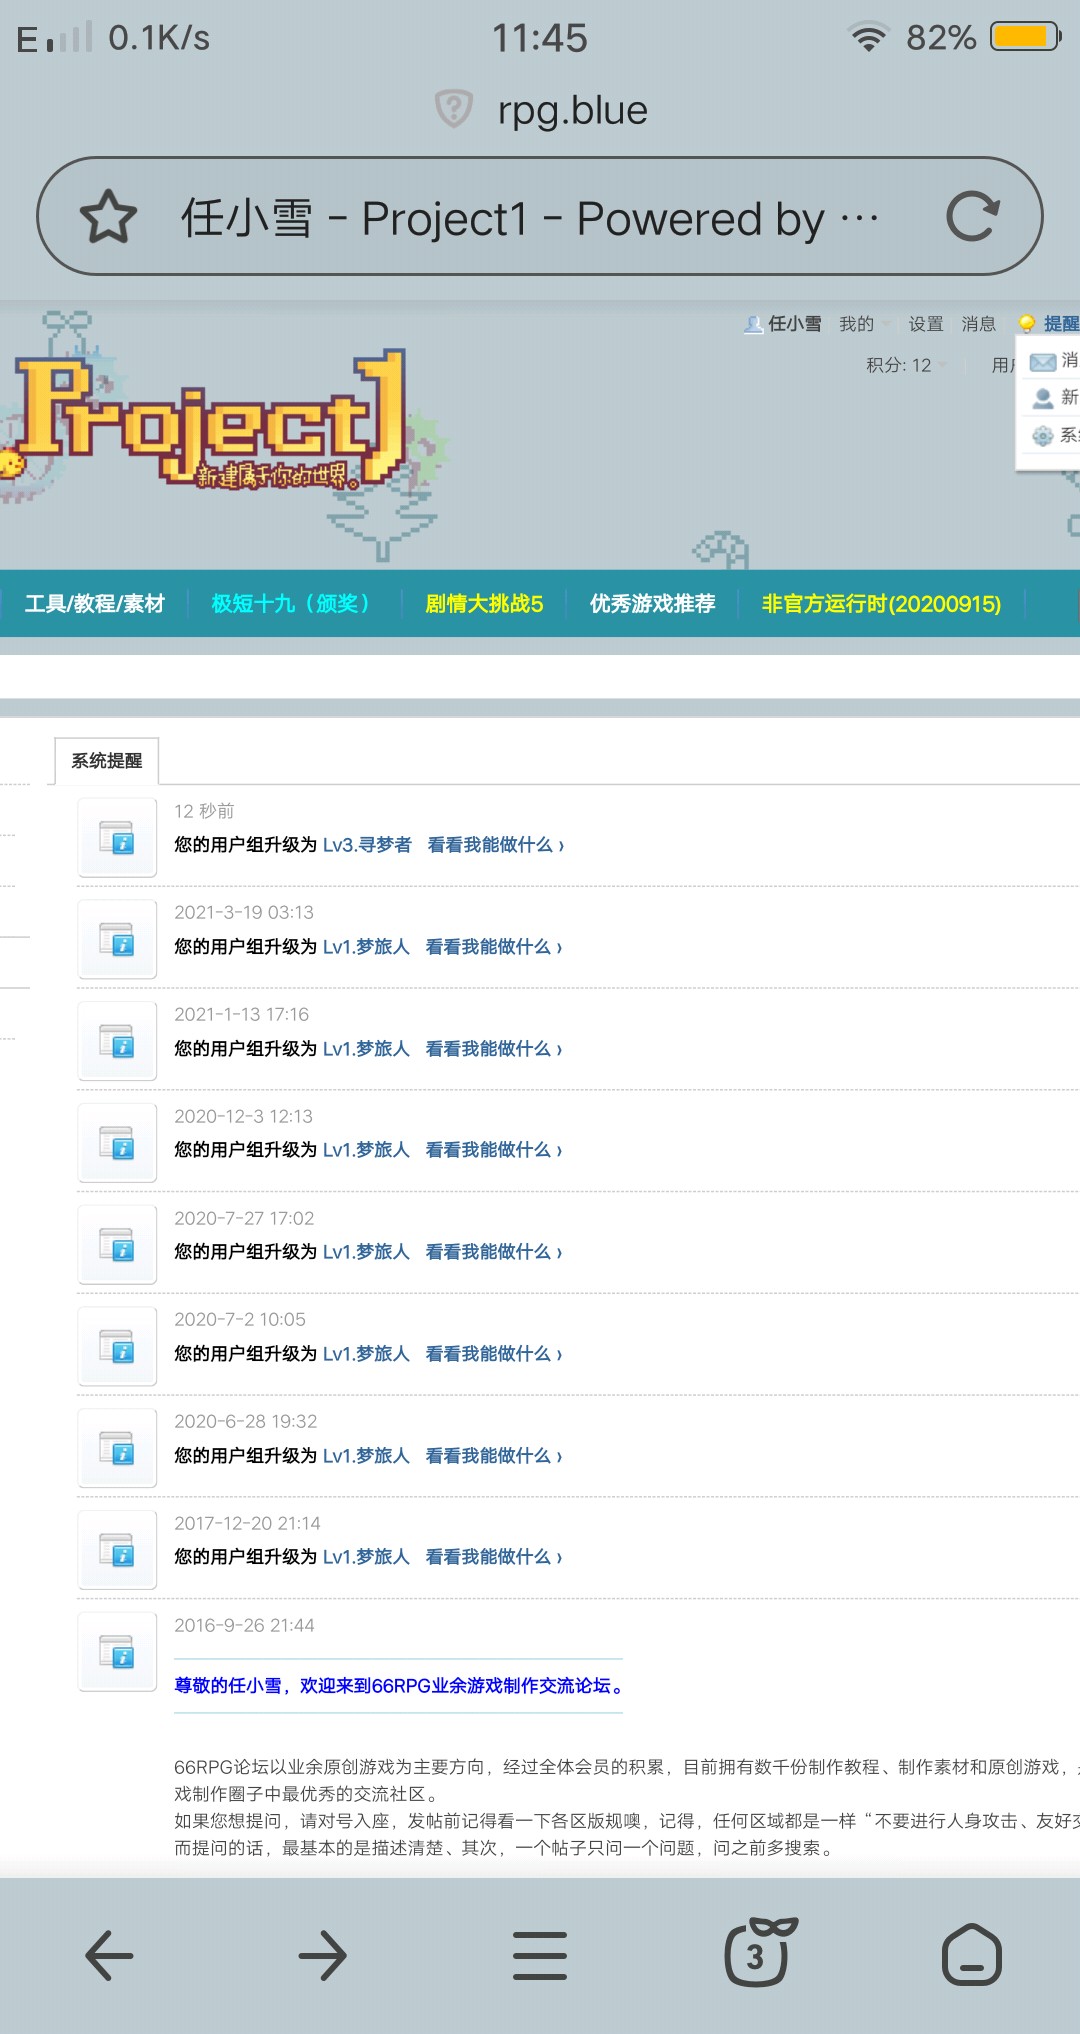Click the Lv1.梦旅人 link dated 2020-6-28 19:32

tap(366, 1456)
